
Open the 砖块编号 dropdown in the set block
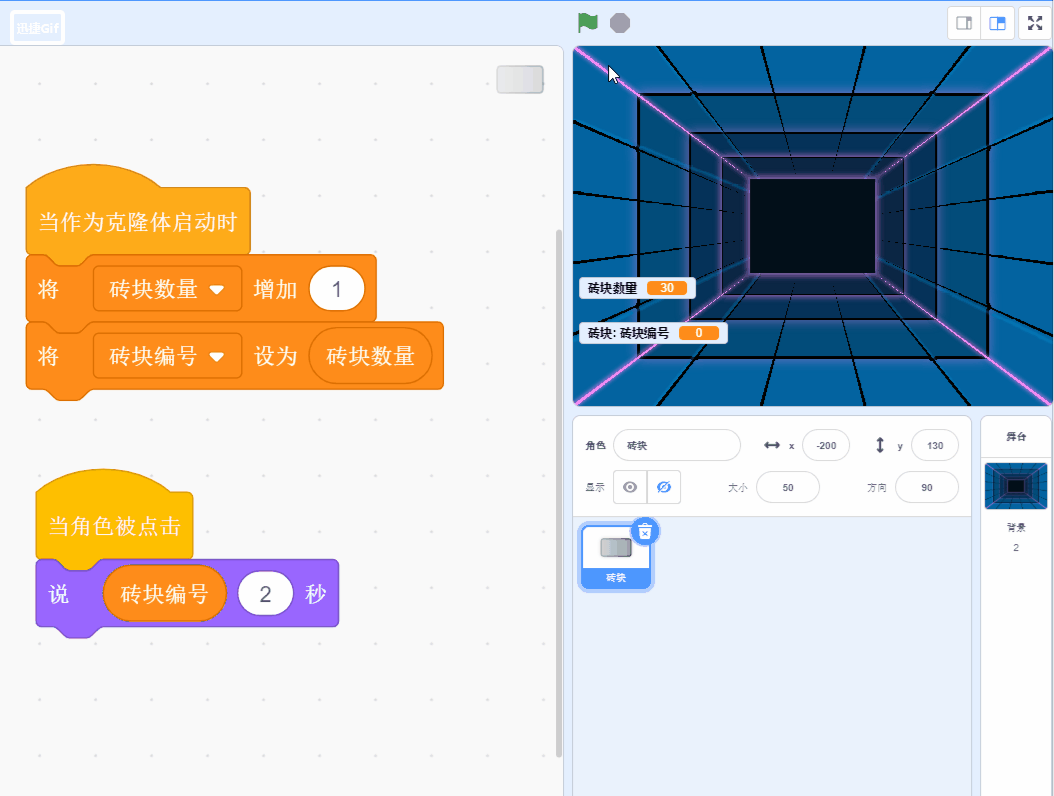click(x=167, y=355)
